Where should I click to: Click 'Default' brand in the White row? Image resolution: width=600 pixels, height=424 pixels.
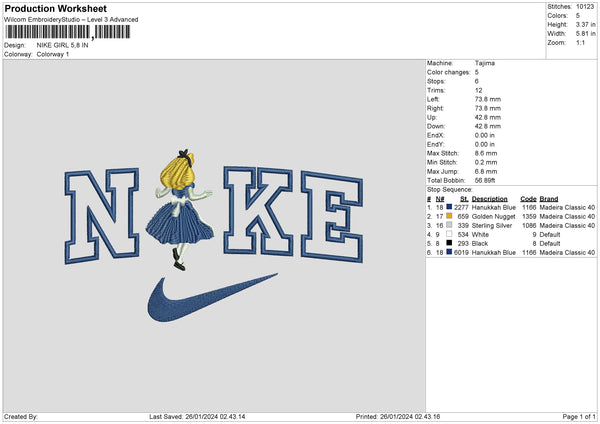tap(550, 235)
